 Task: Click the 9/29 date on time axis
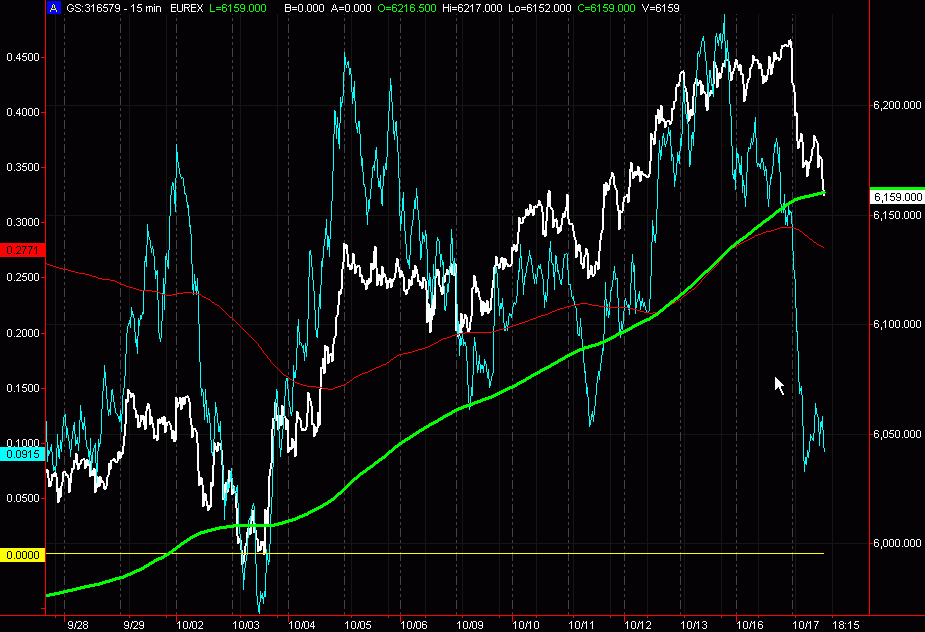point(134,625)
